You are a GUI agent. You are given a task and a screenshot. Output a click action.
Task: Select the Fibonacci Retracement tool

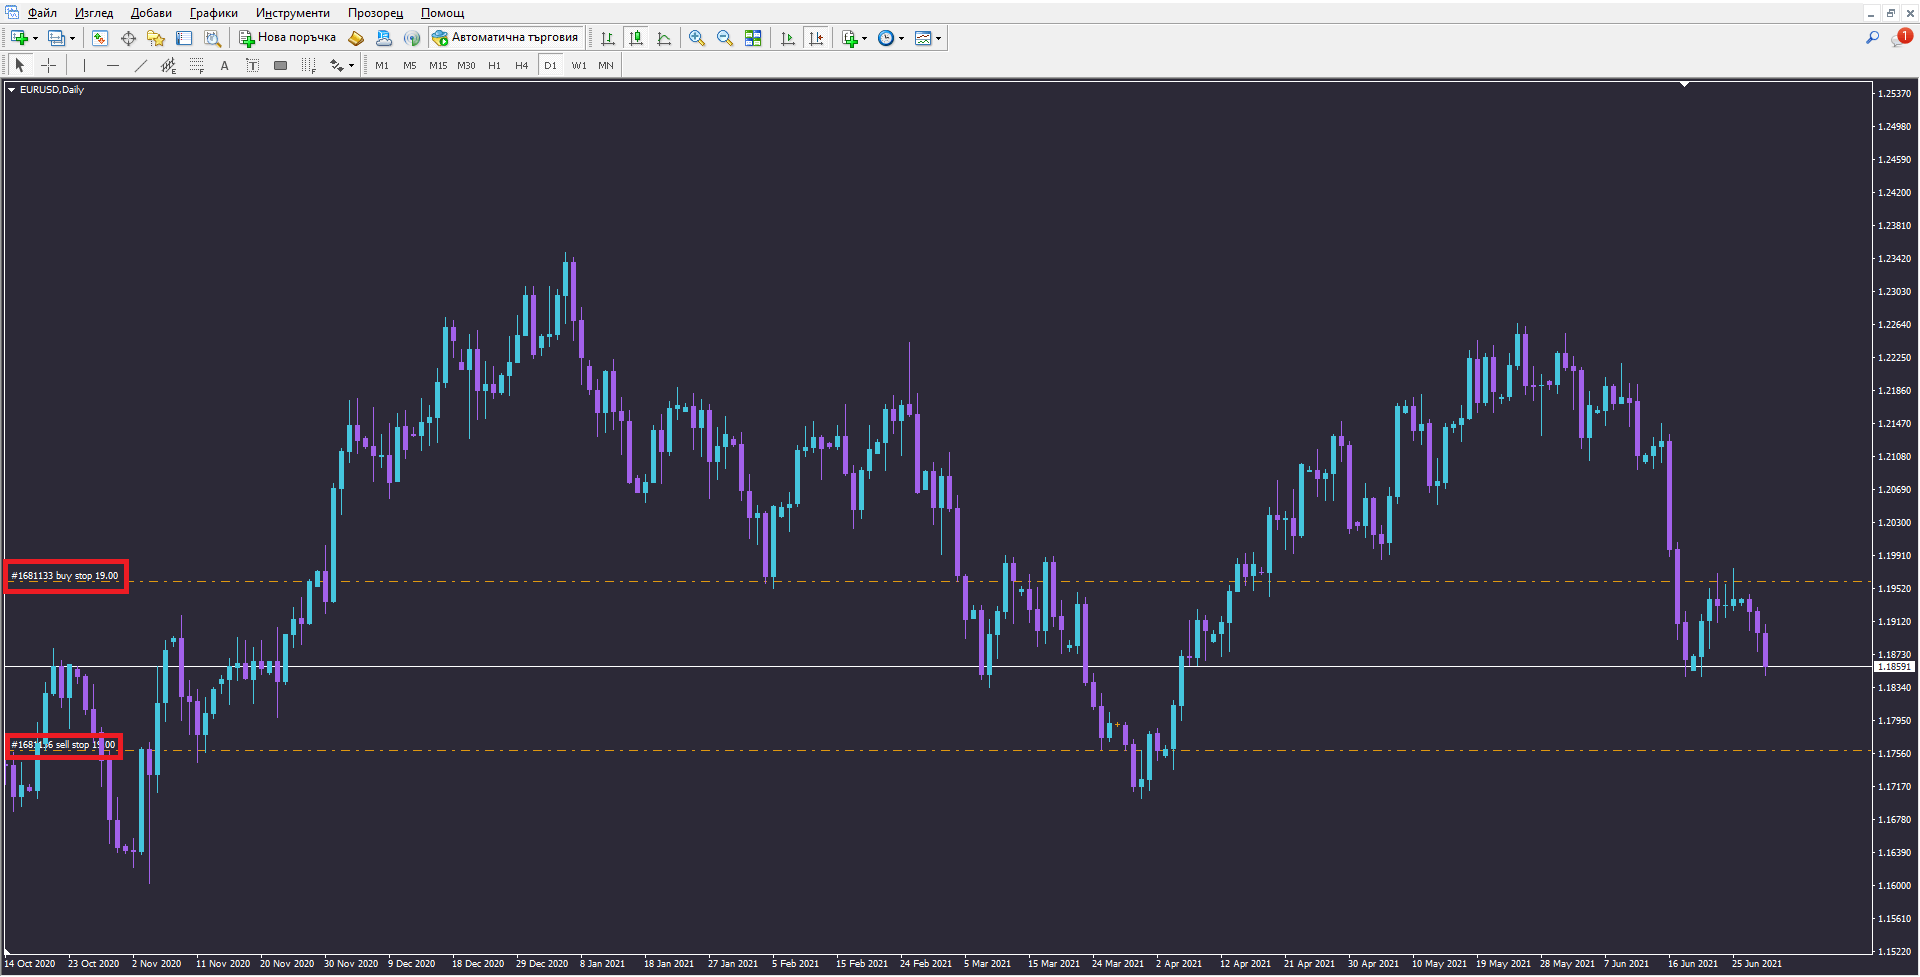196,65
